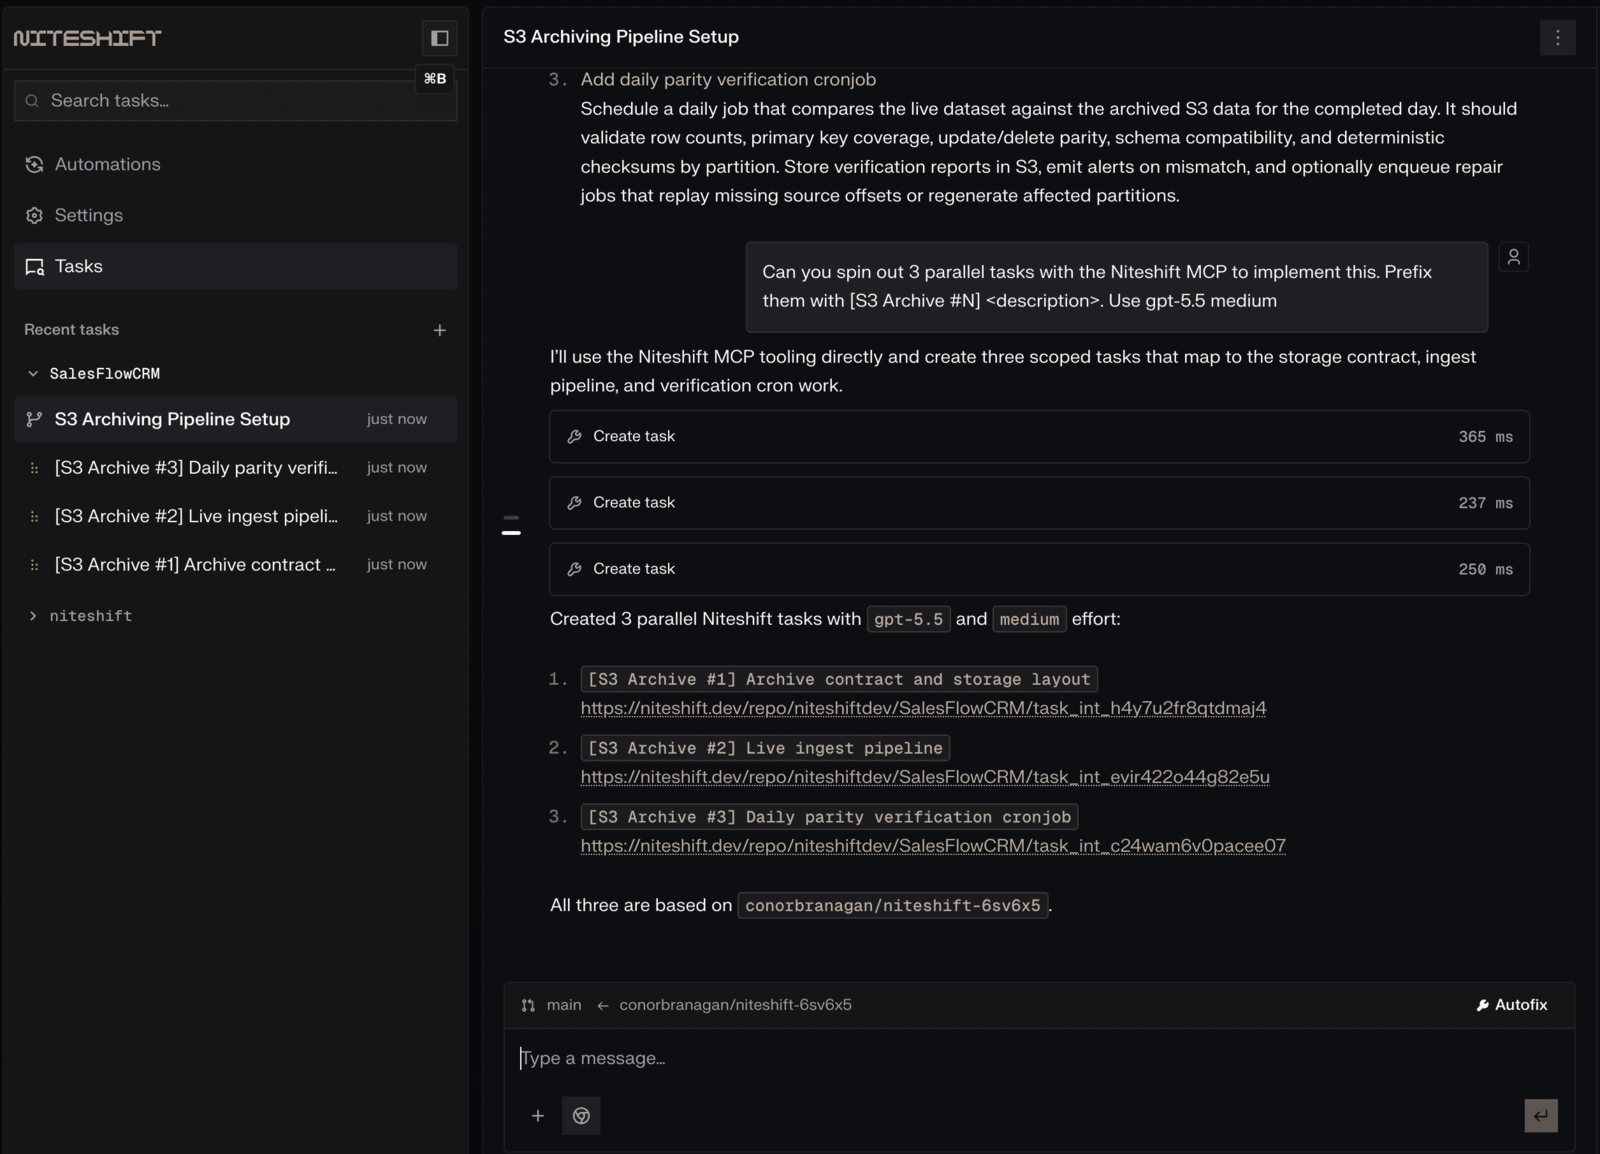Click conorbranagan/niteshift-6sv6x5 branch in composer bar
Viewport: 1600px width, 1154px height.
pos(735,1005)
